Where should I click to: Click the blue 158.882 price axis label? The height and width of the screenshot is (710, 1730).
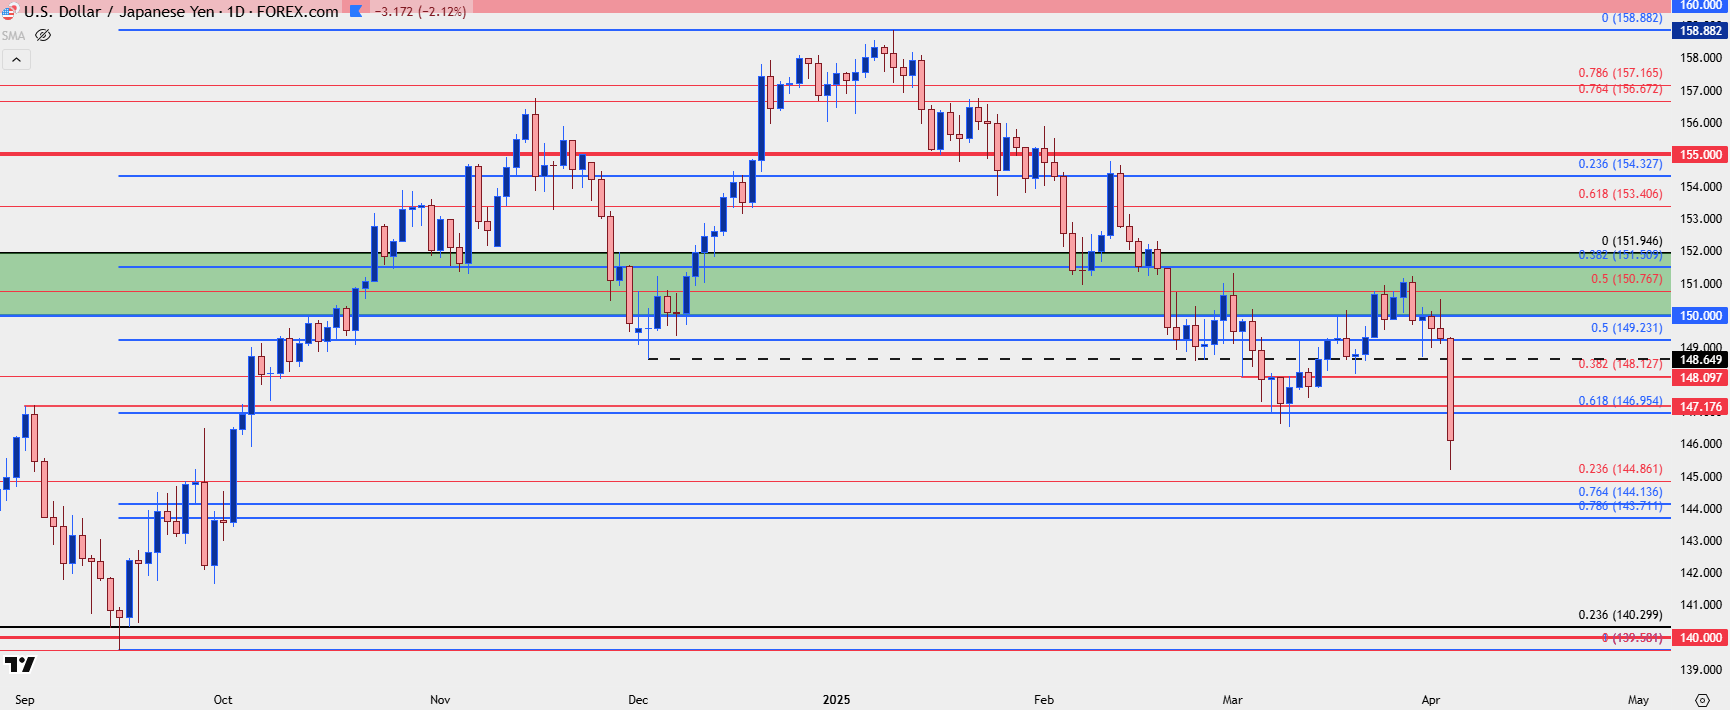click(1700, 31)
